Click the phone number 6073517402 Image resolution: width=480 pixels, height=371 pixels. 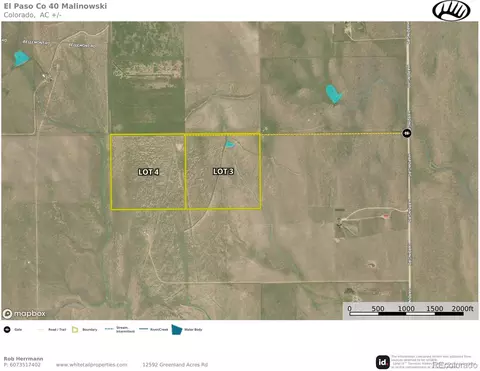click(25, 365)
